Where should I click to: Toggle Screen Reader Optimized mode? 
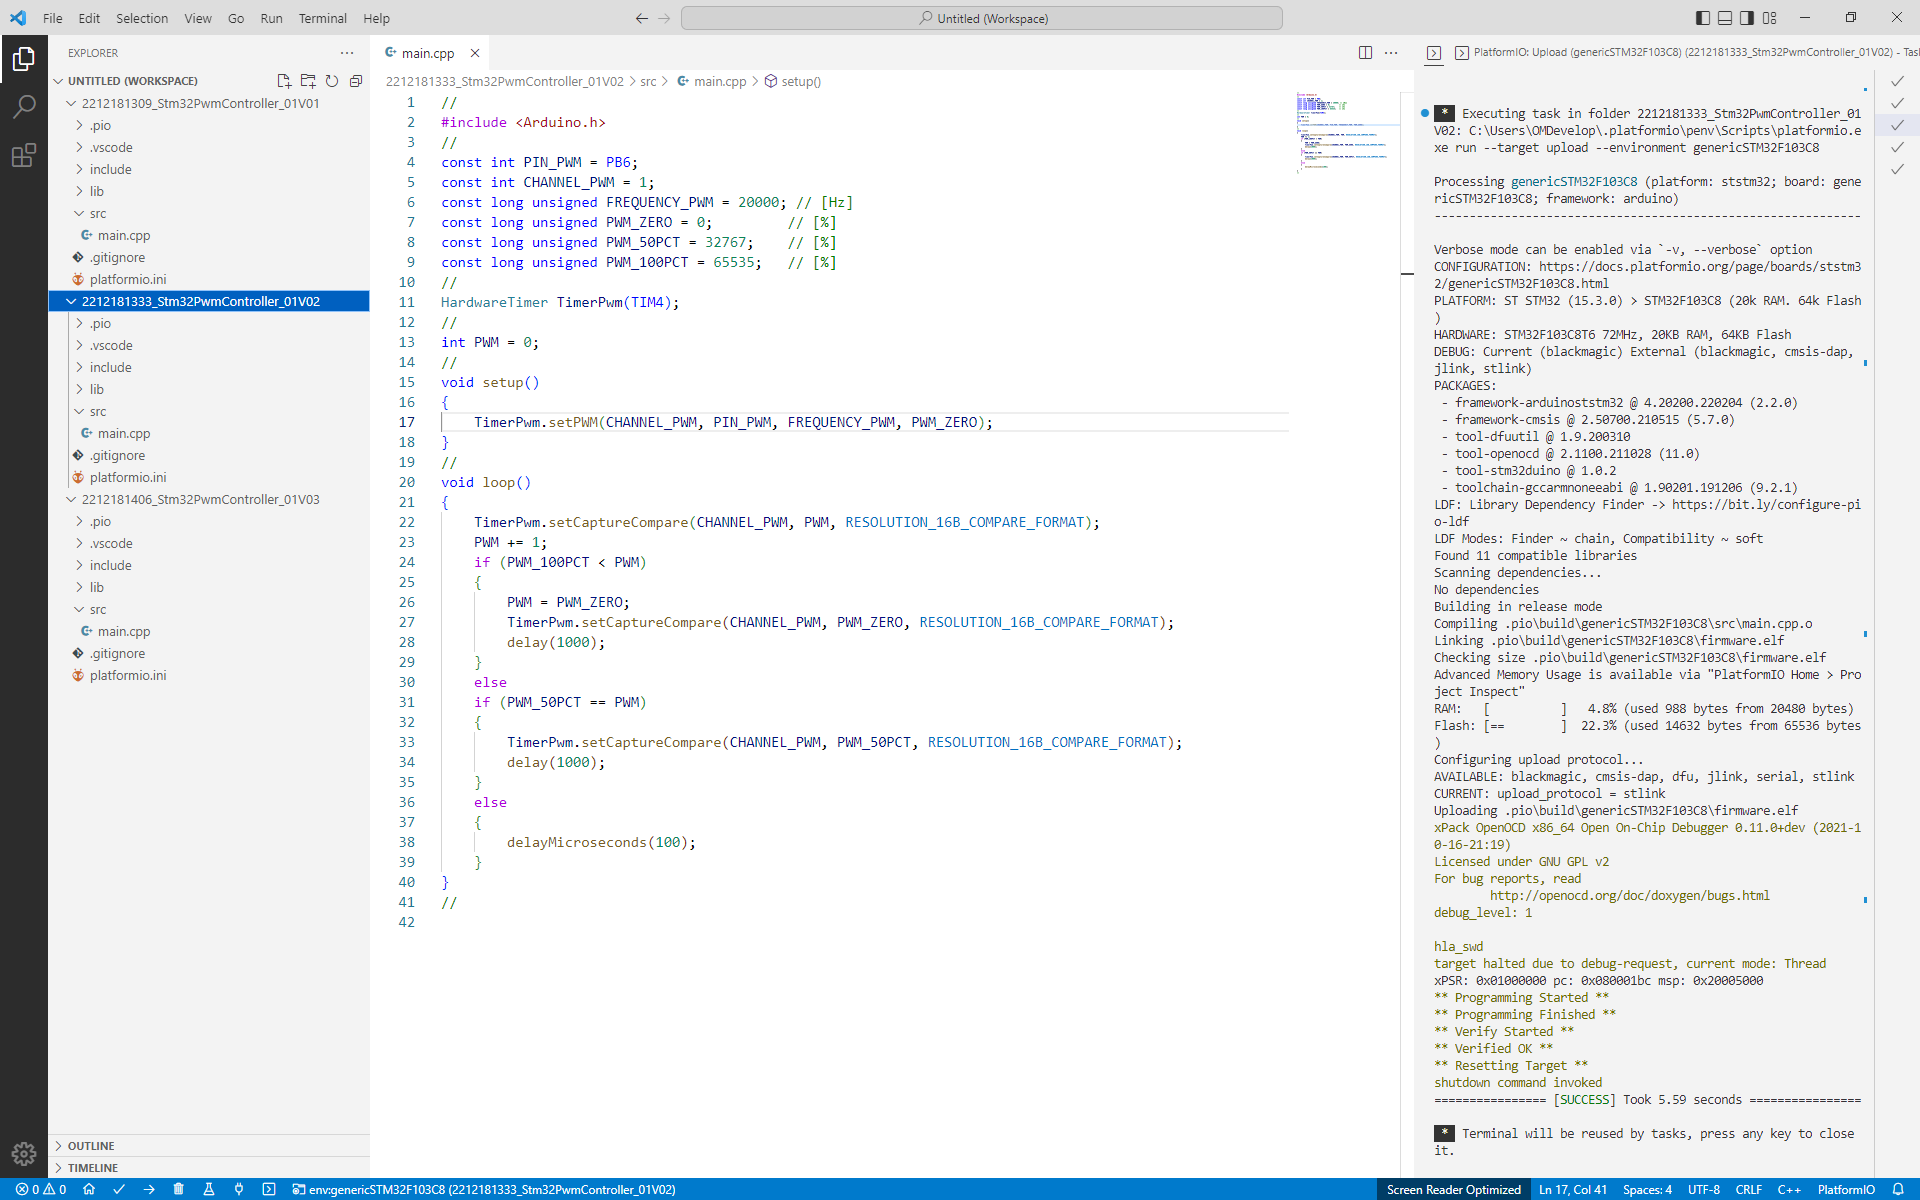(x=1453, y=1189)
